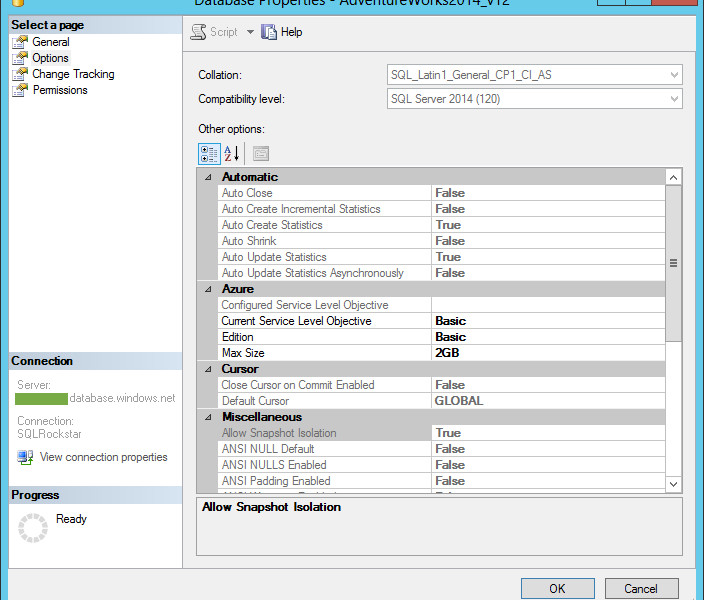Viewport: 704px width, 600px height.
Task: Sort options alphabetically
Action: pos(232,154)
